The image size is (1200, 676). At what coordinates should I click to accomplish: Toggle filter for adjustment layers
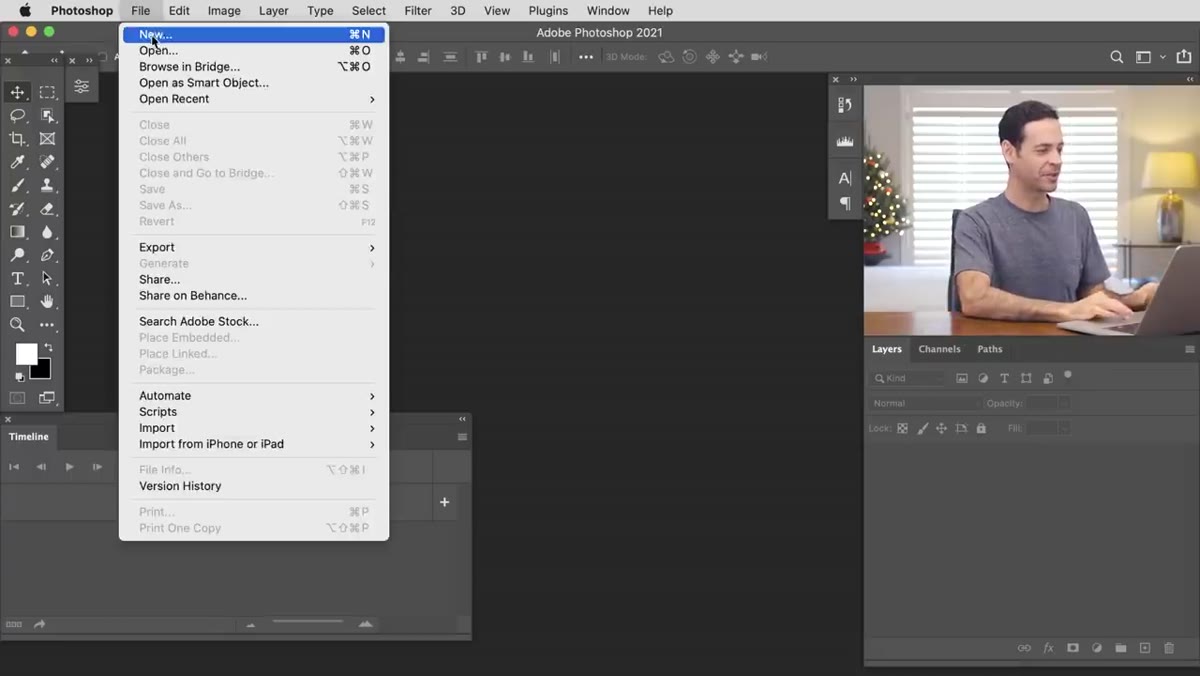(x=983, y=379)
